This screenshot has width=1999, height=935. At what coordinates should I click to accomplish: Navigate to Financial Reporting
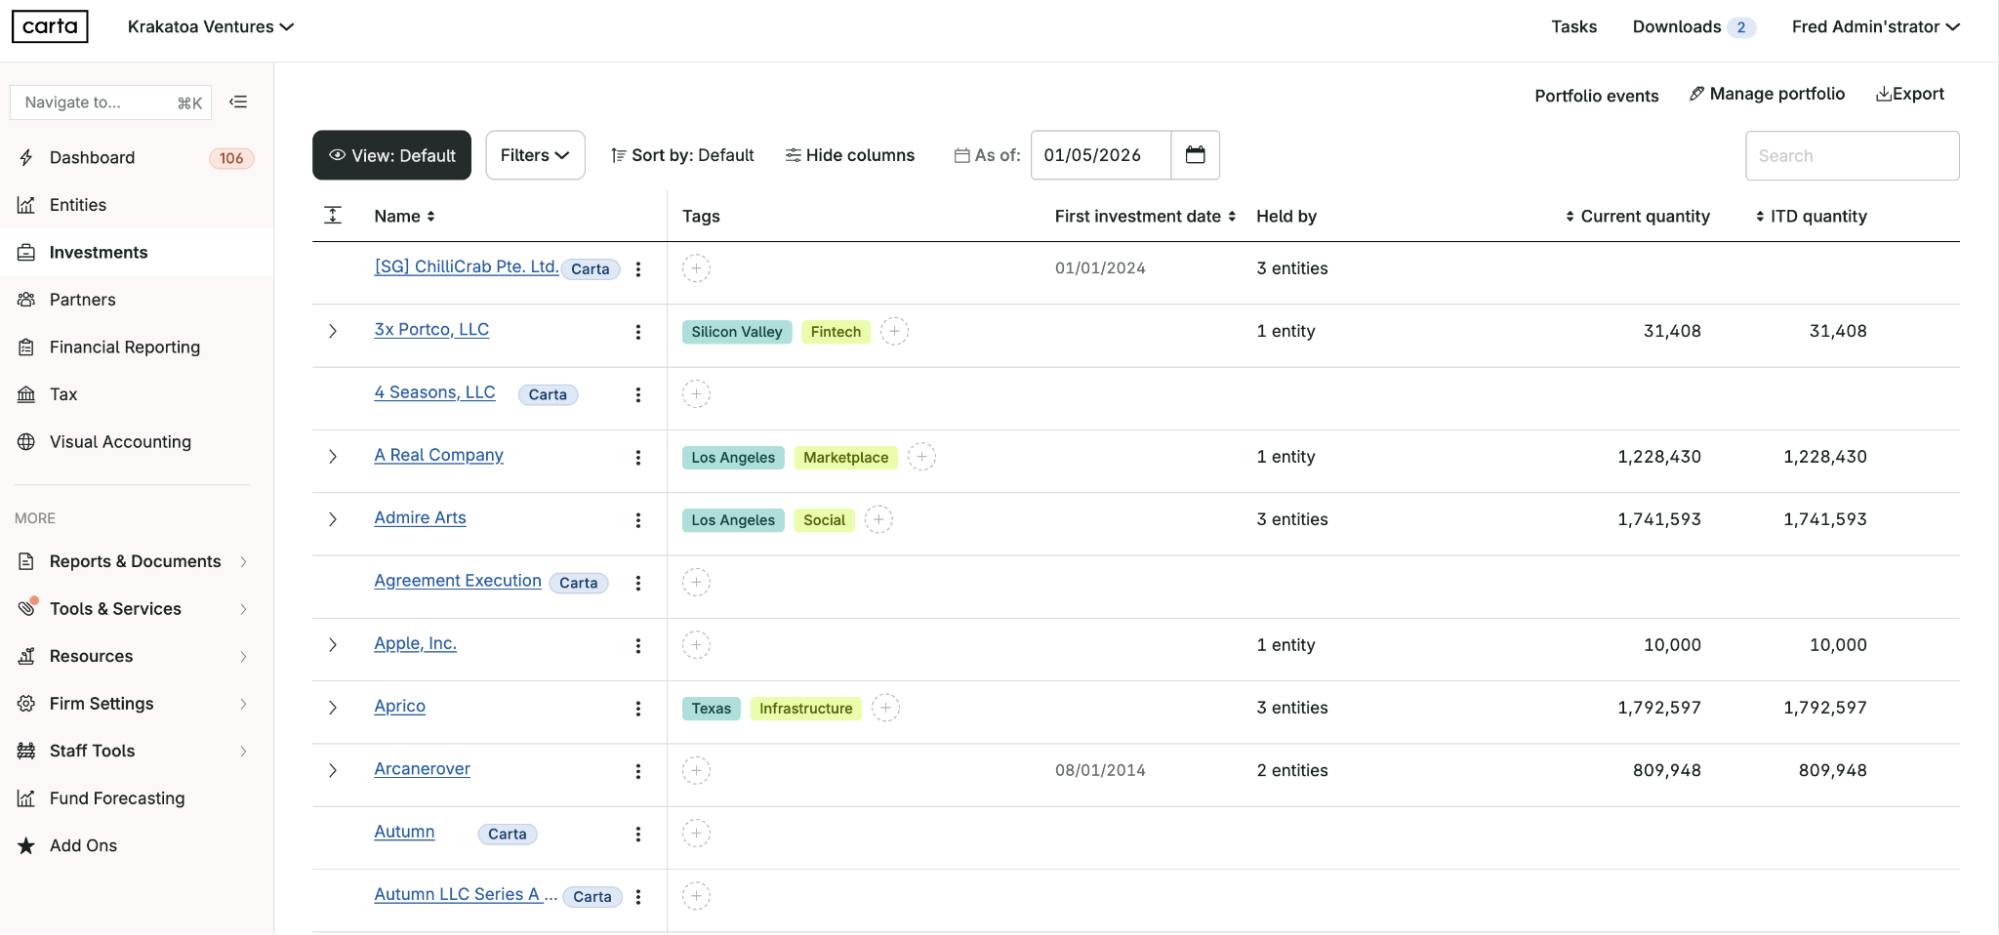124,346
